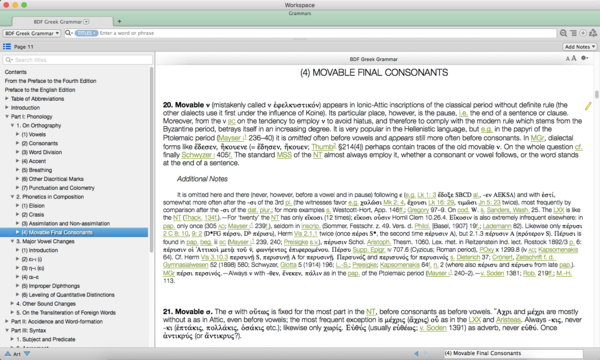This screenshot has height=360, width=600.
Task: Follow the Schwyzer link in paragraph 20
Action: [x=198, y=155]
